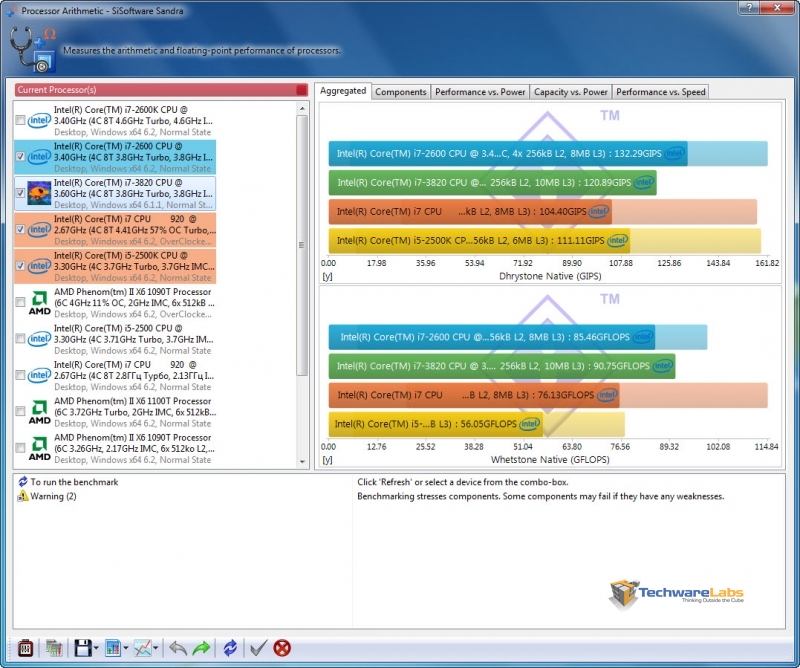
Task: Click the 'Click Refresh or select a device' text
Action: coord(463,482)
